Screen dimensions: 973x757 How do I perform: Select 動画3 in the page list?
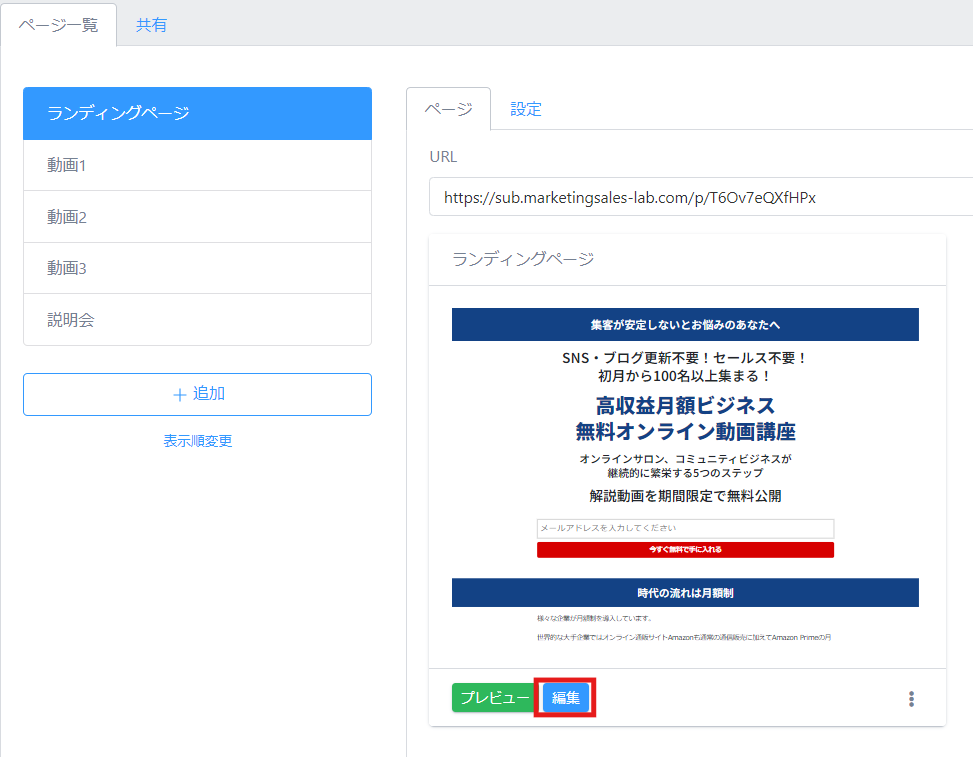click(197, 268)
